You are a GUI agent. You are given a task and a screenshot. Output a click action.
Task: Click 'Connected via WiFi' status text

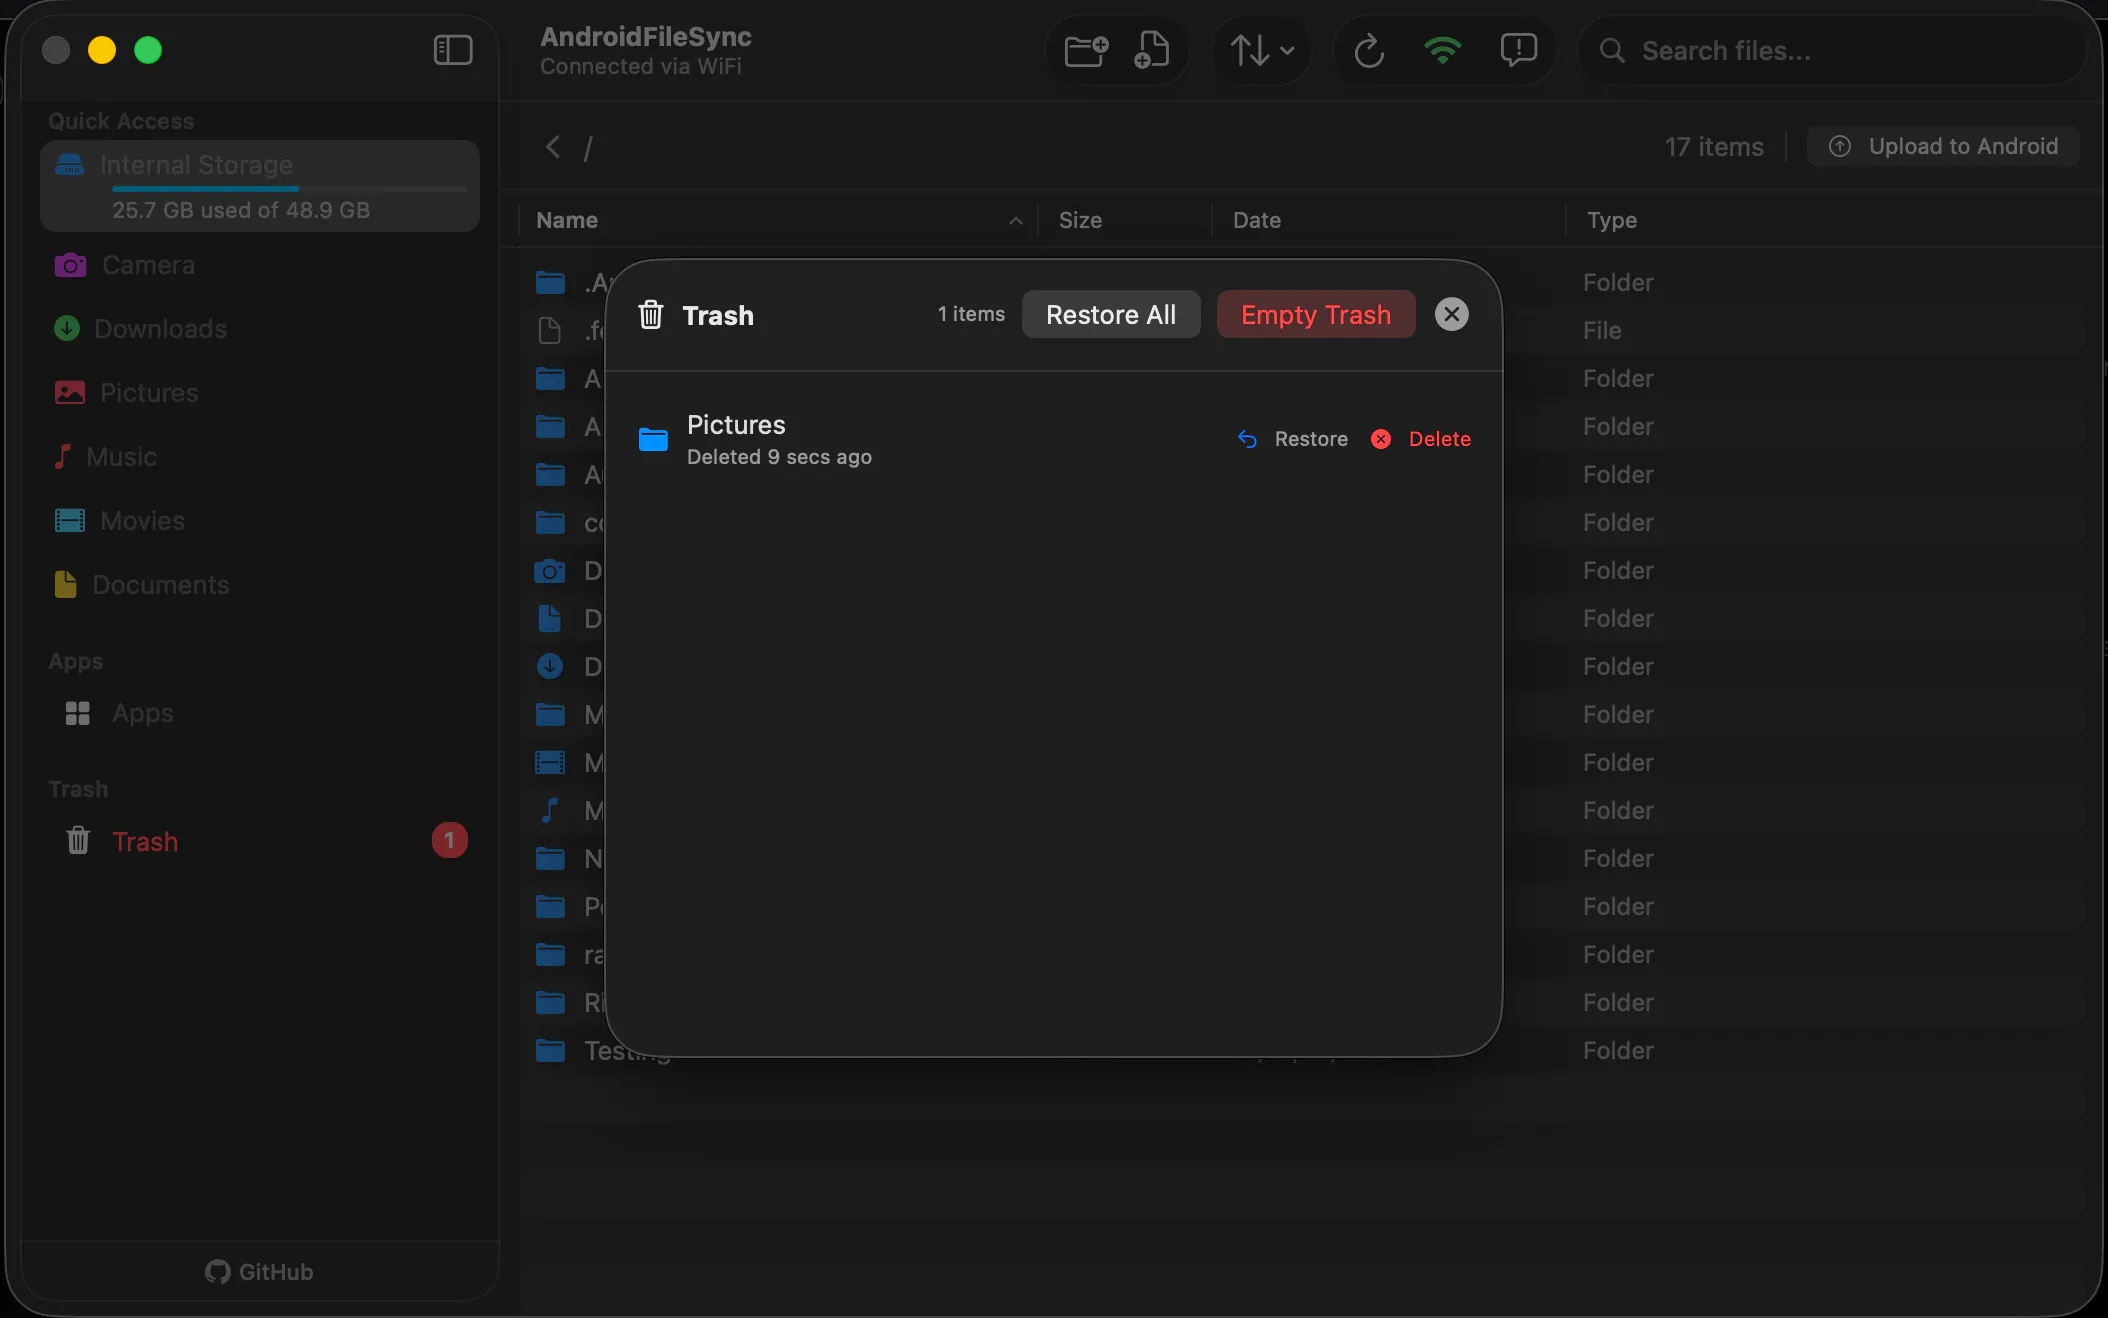coord(641,66)
